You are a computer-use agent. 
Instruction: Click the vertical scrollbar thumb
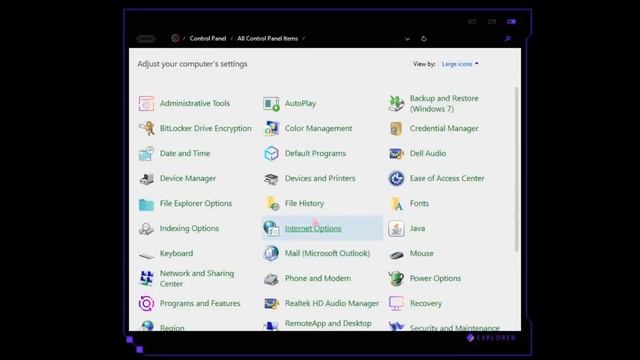(516, 169)
